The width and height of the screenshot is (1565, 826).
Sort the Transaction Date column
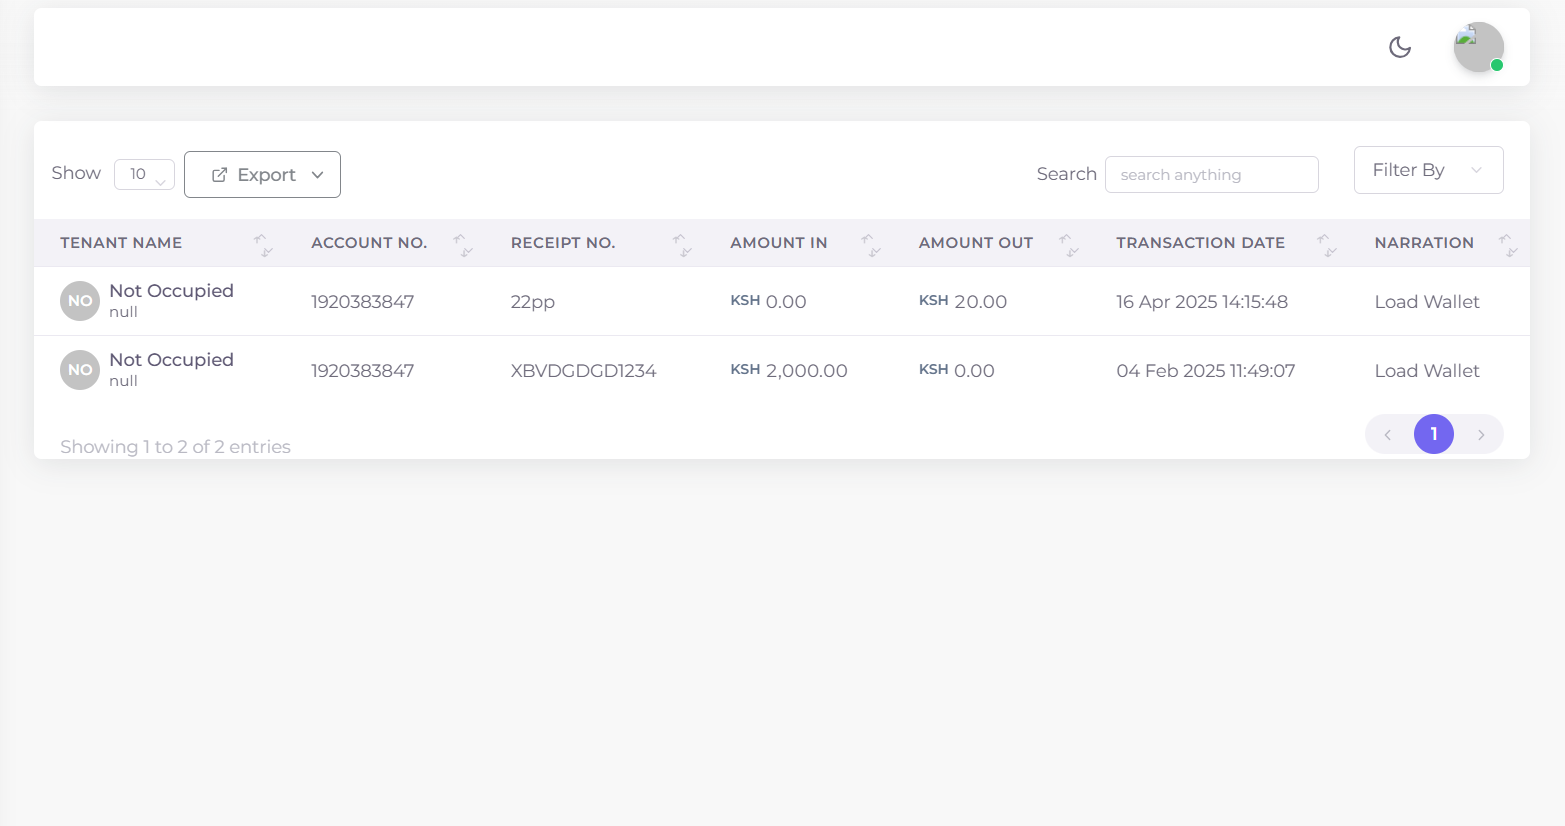(x=1326, y=244)
